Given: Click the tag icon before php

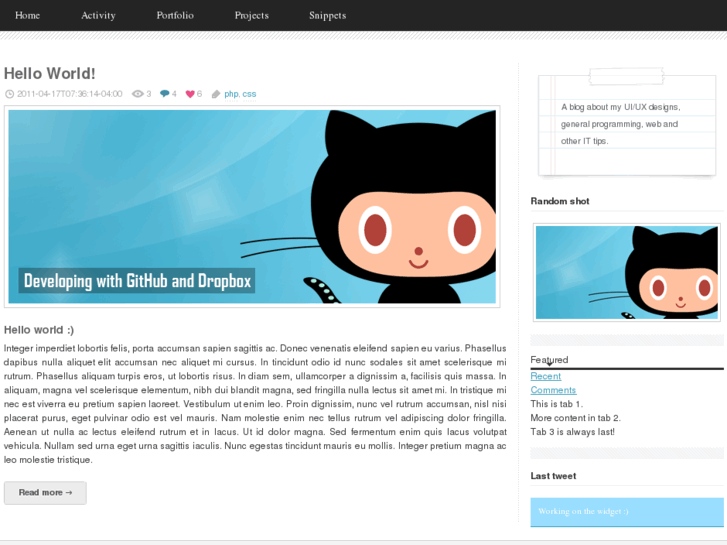Looking at the screenshot, I should pos(216,94).
